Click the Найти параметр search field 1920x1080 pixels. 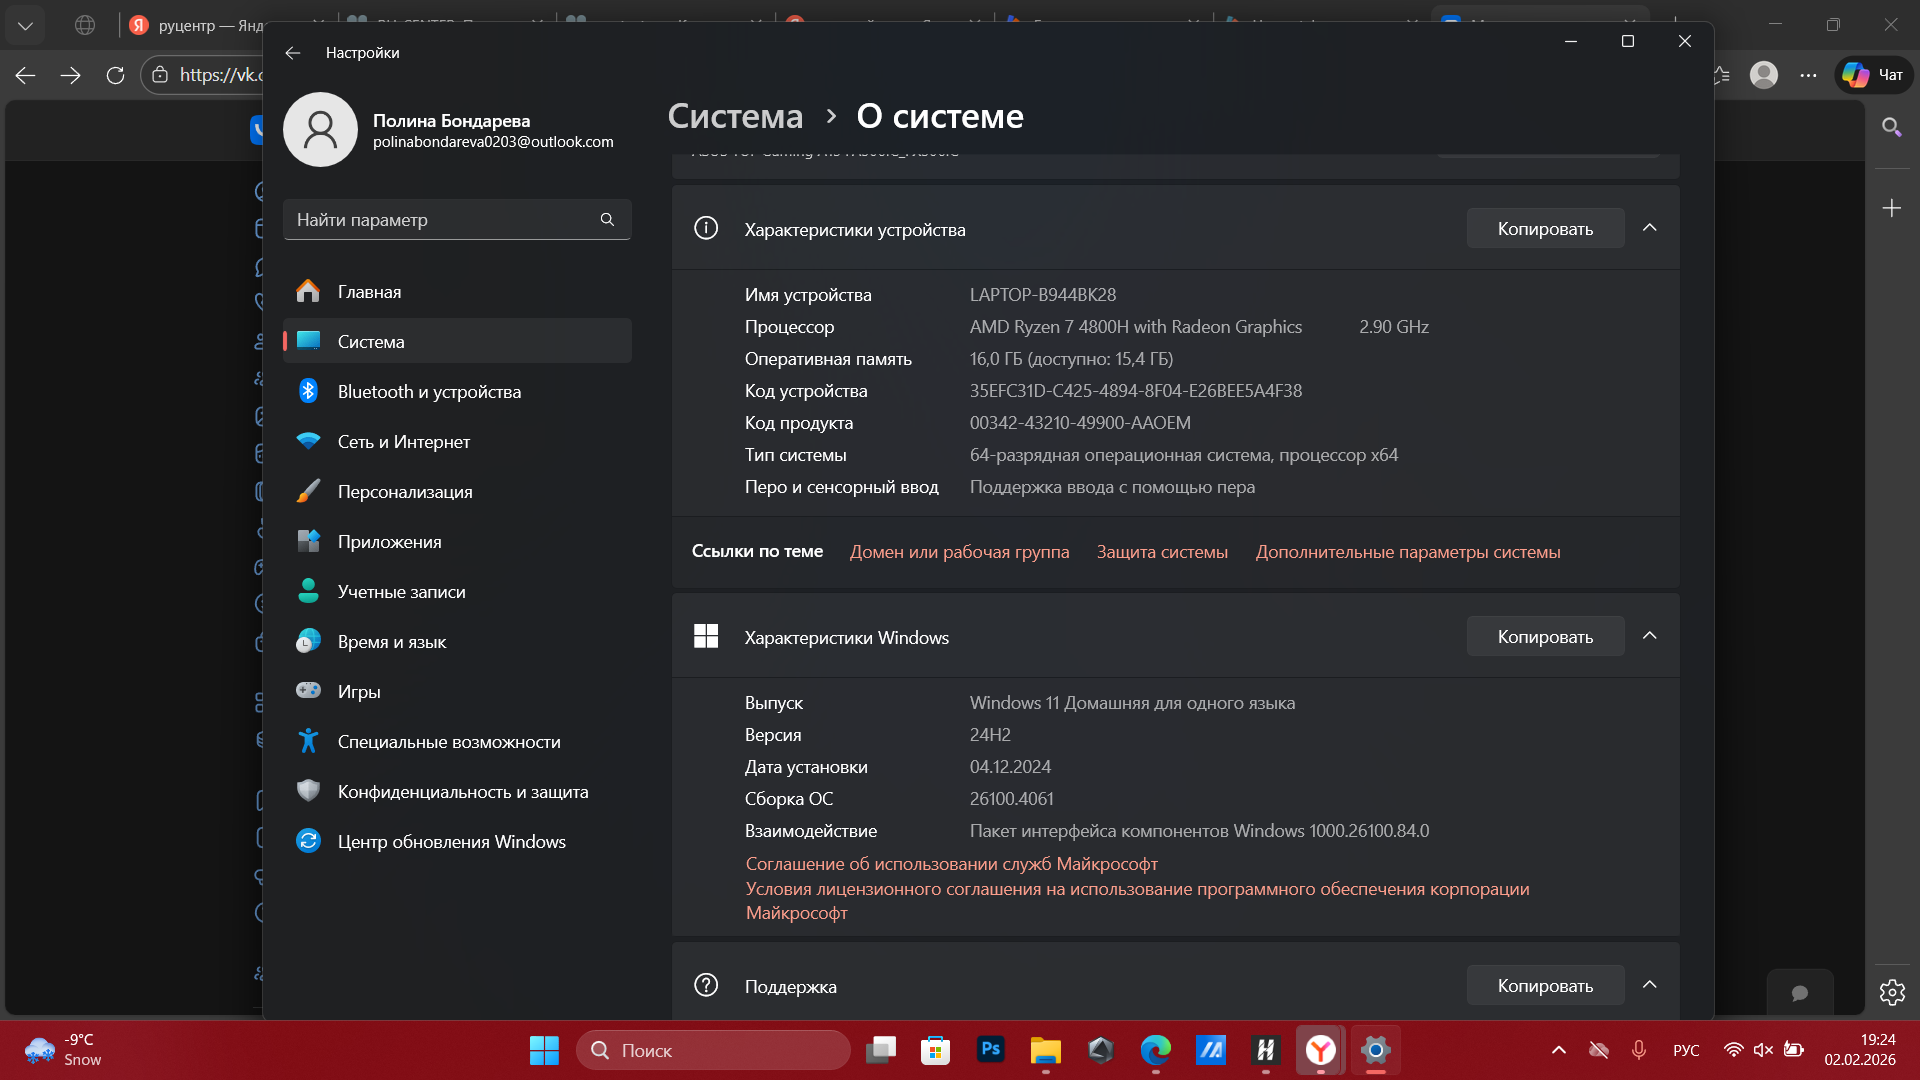(440, 220)
